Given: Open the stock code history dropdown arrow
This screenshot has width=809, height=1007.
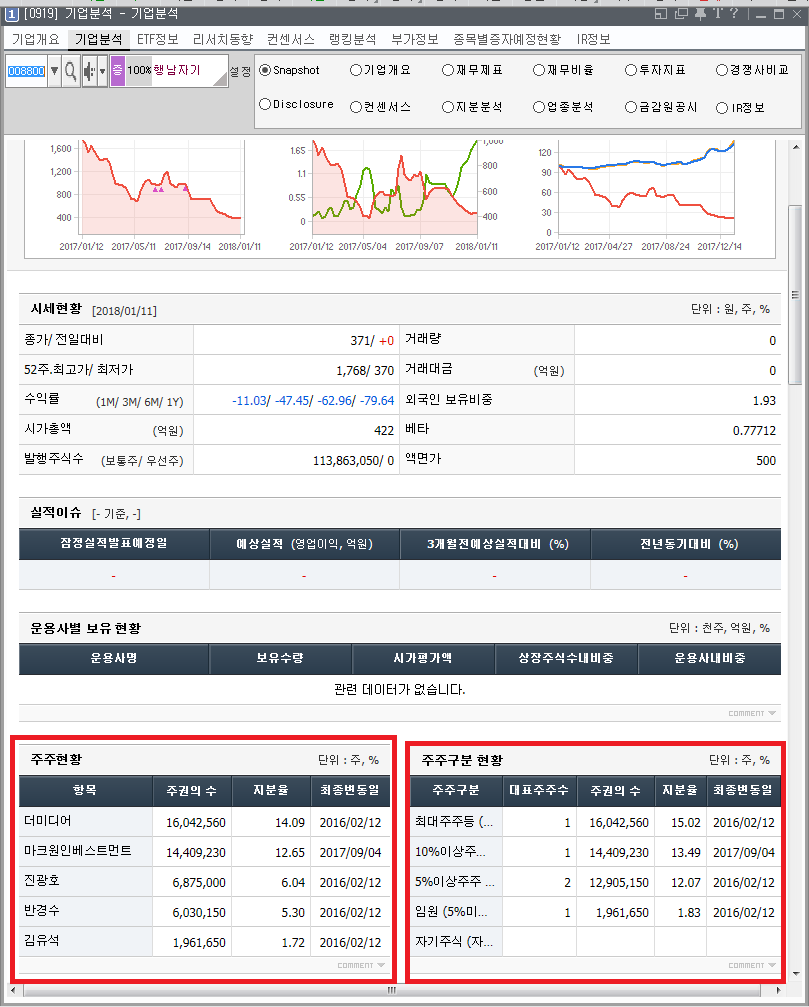Looking at the screenshot, I should [55, 71].
